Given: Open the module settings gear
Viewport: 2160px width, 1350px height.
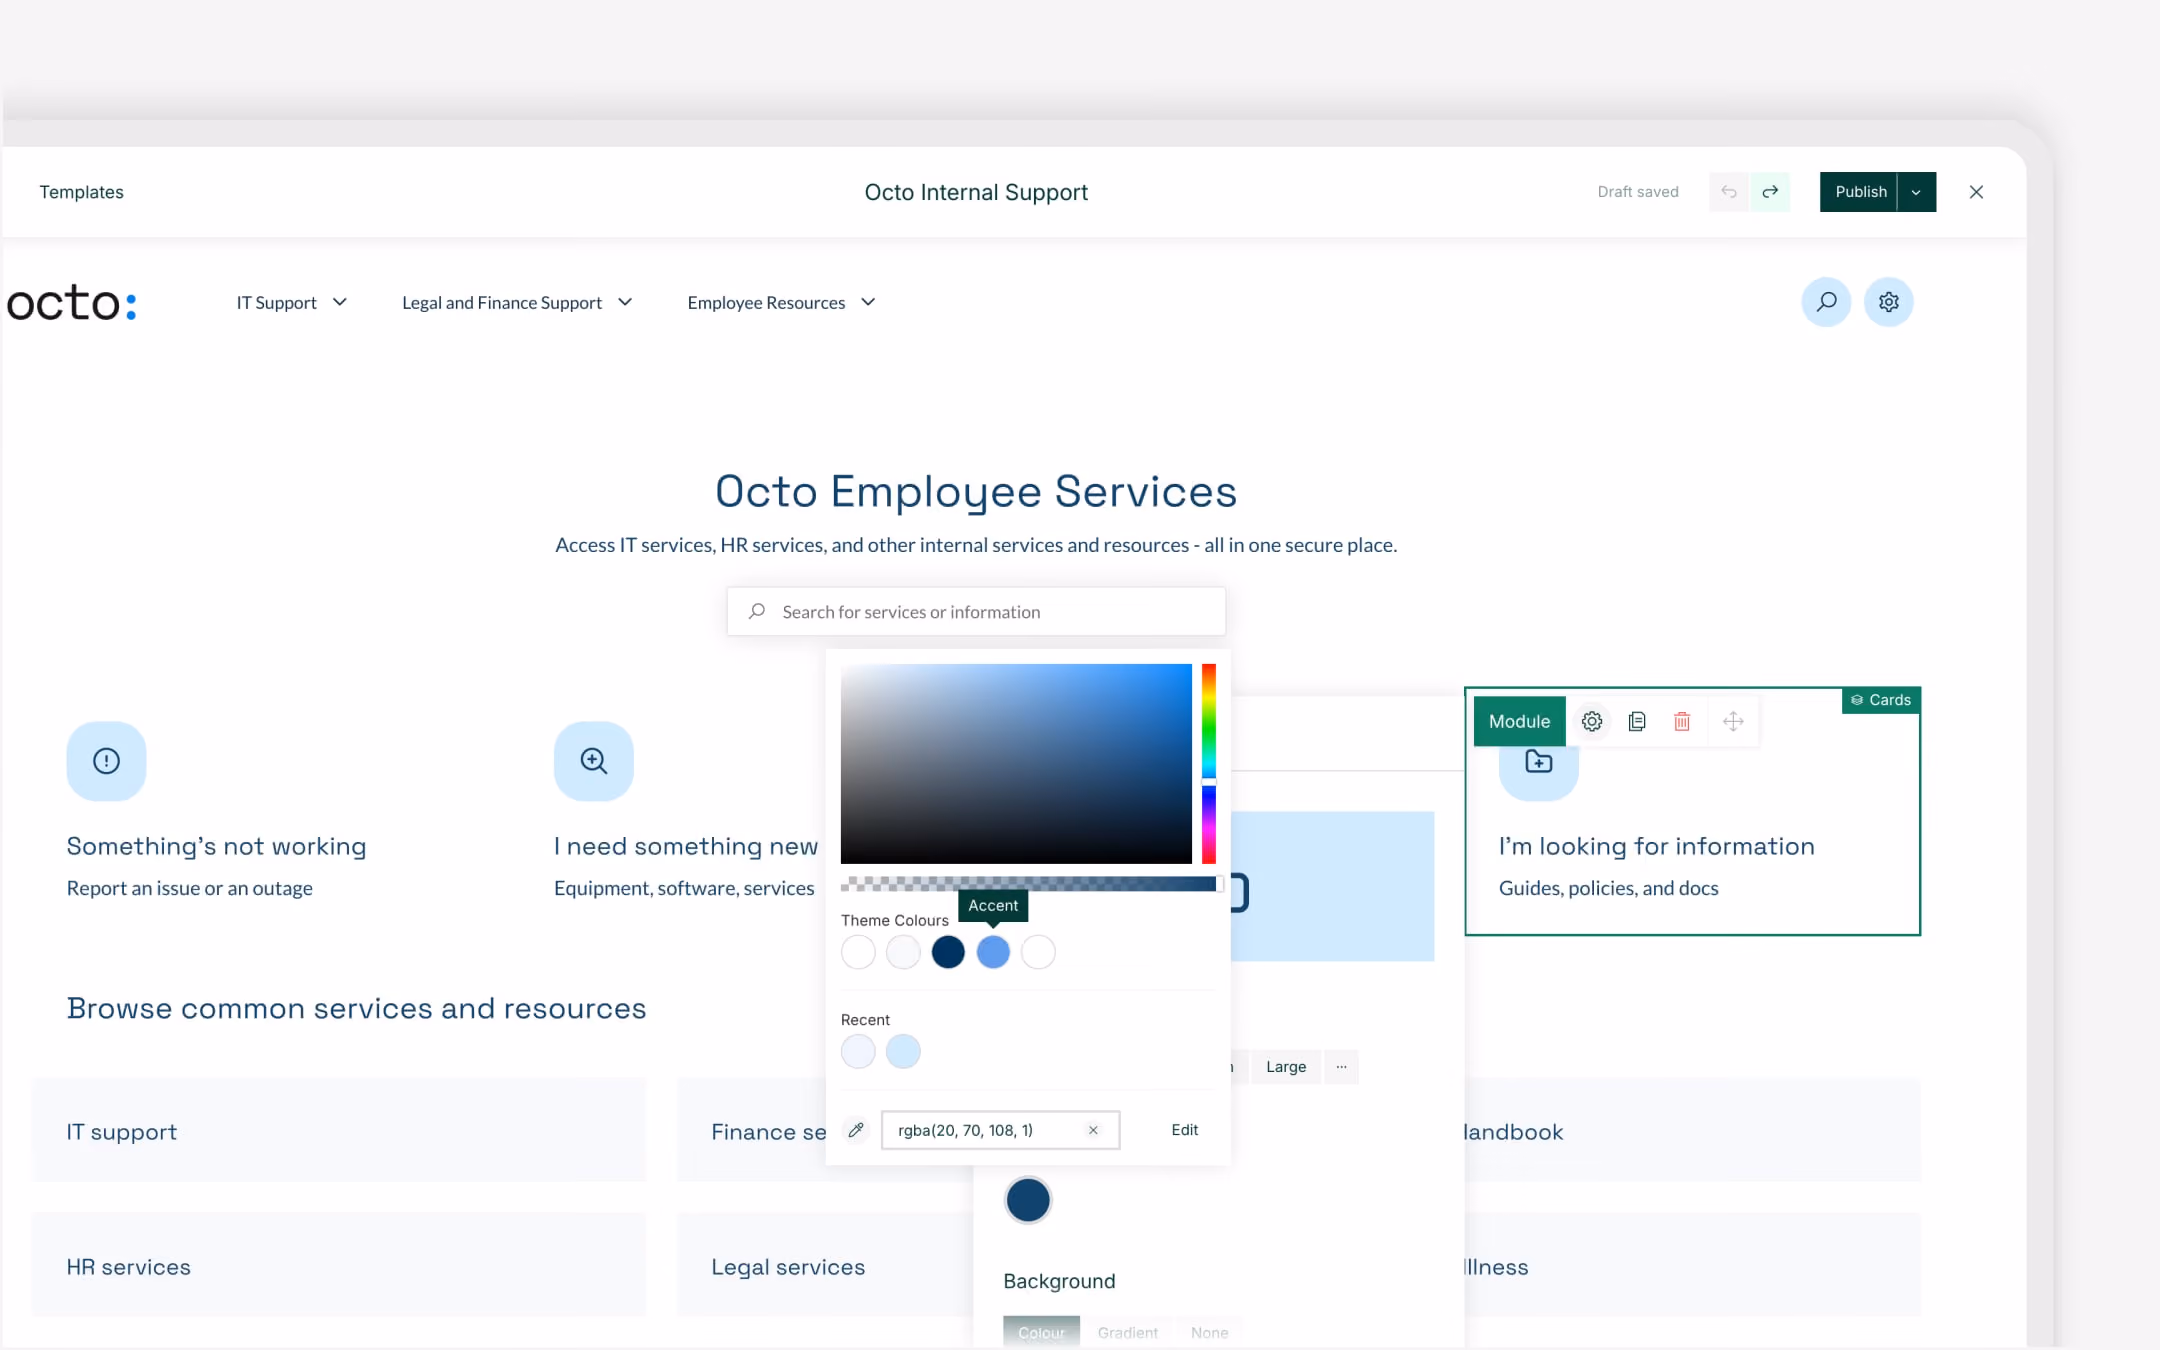Looking at the screenshot, I should [x=1591, y=722].
